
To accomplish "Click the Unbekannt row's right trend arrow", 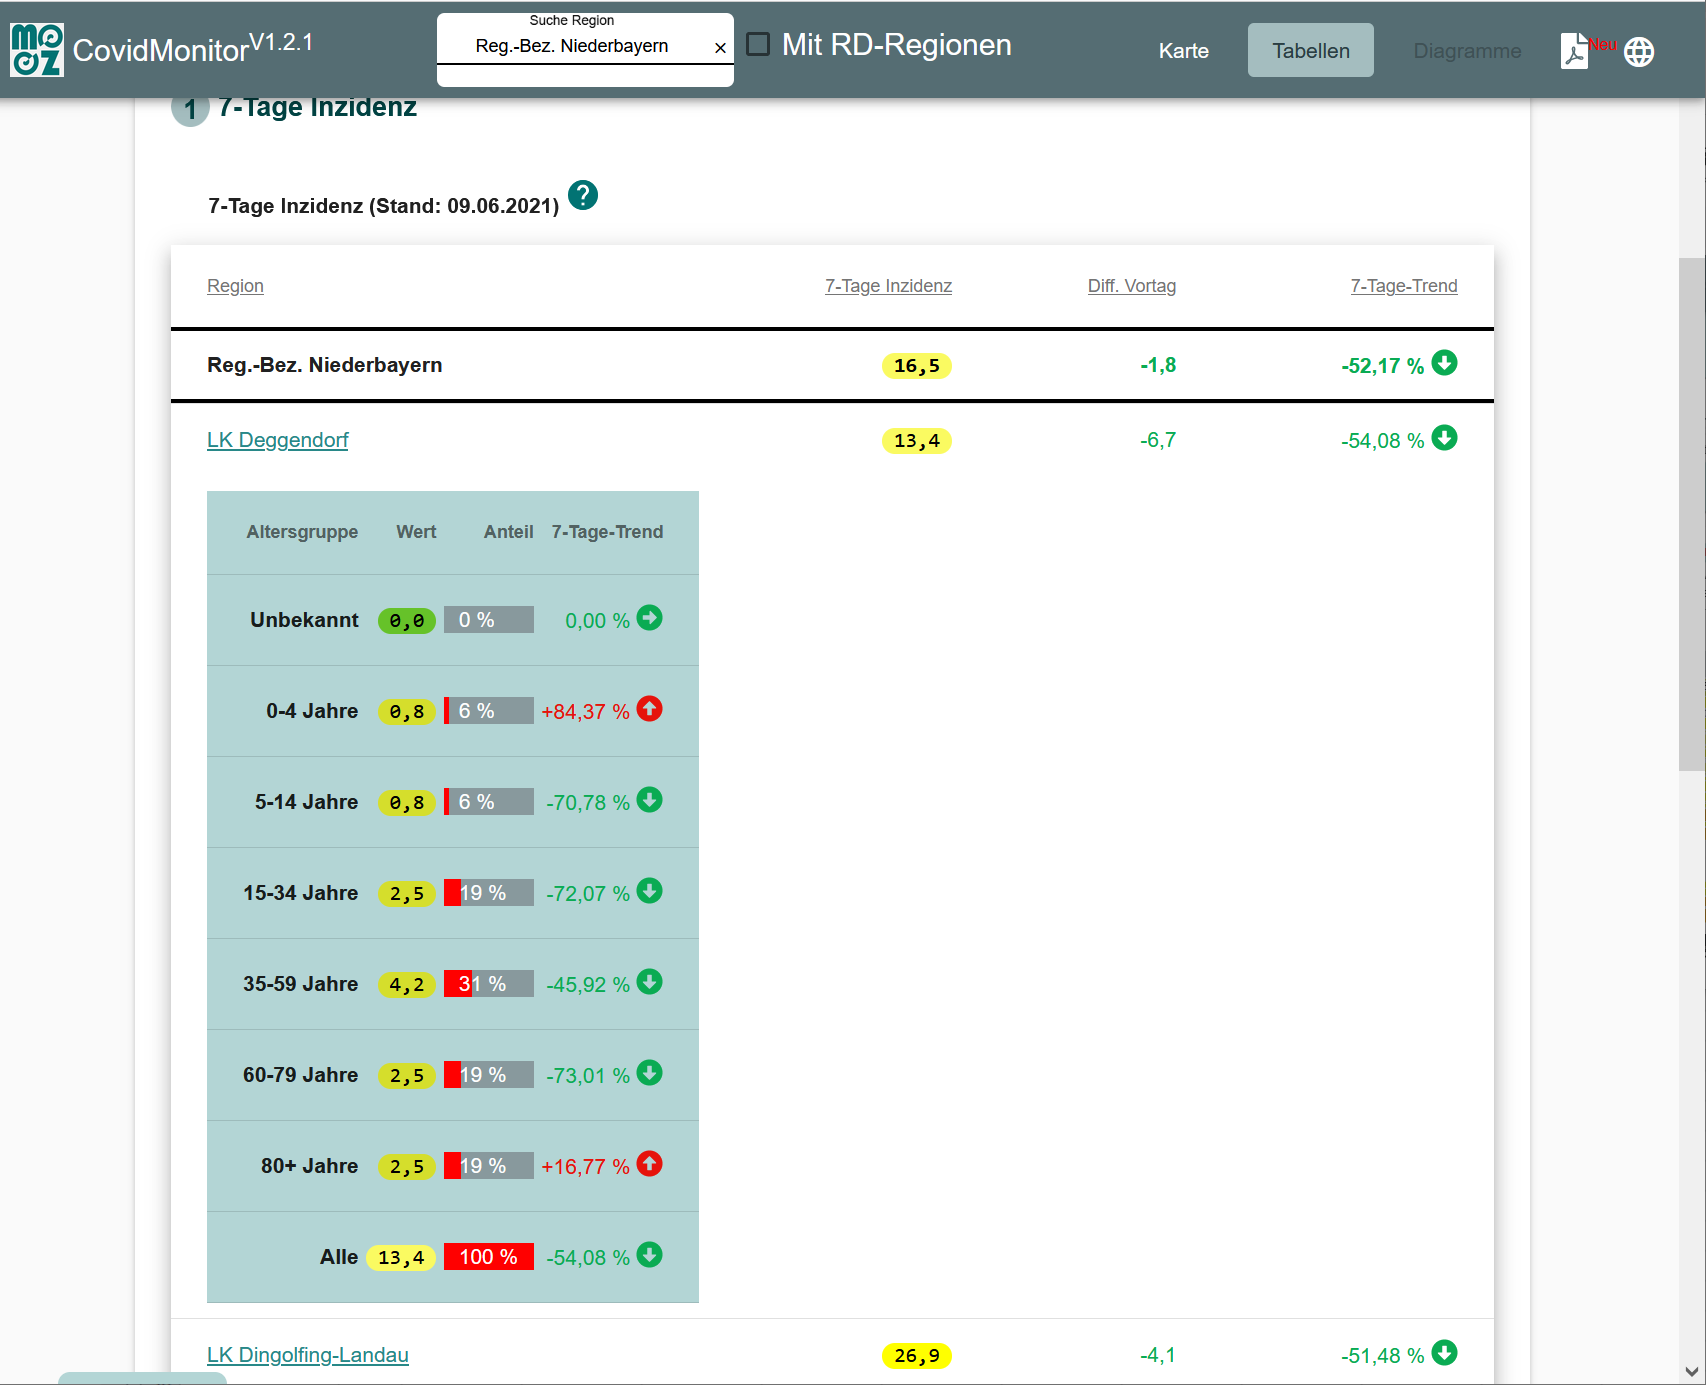I will 650,618.
